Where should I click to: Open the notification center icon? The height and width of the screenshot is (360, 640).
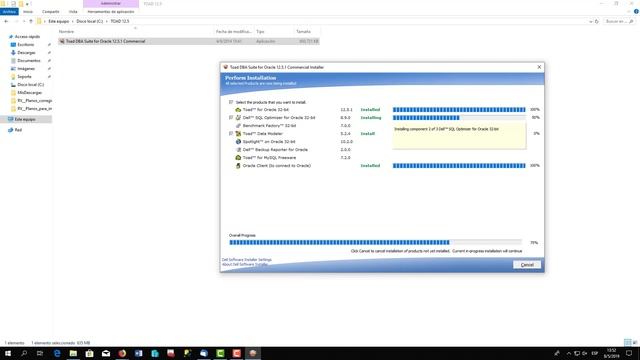pyautogui.click(x=629, y=353)
